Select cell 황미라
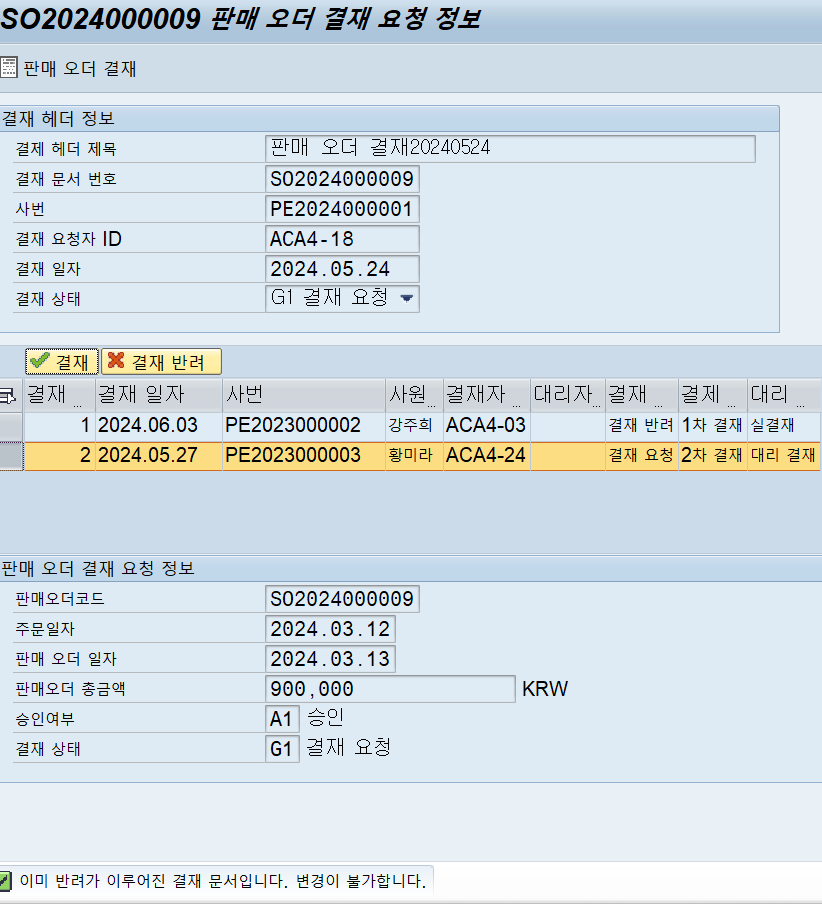This screenshot has width=822, height=904. click(414, 456)
